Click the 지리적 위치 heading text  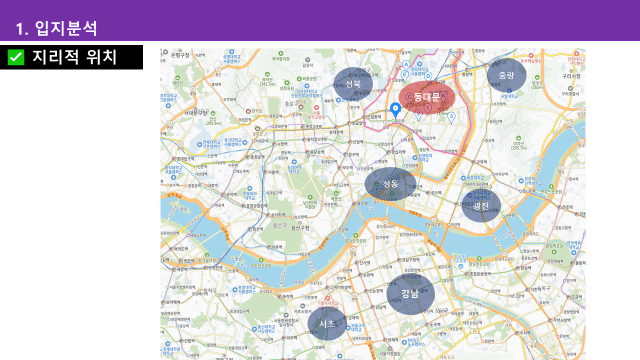[x=75, y=57]
